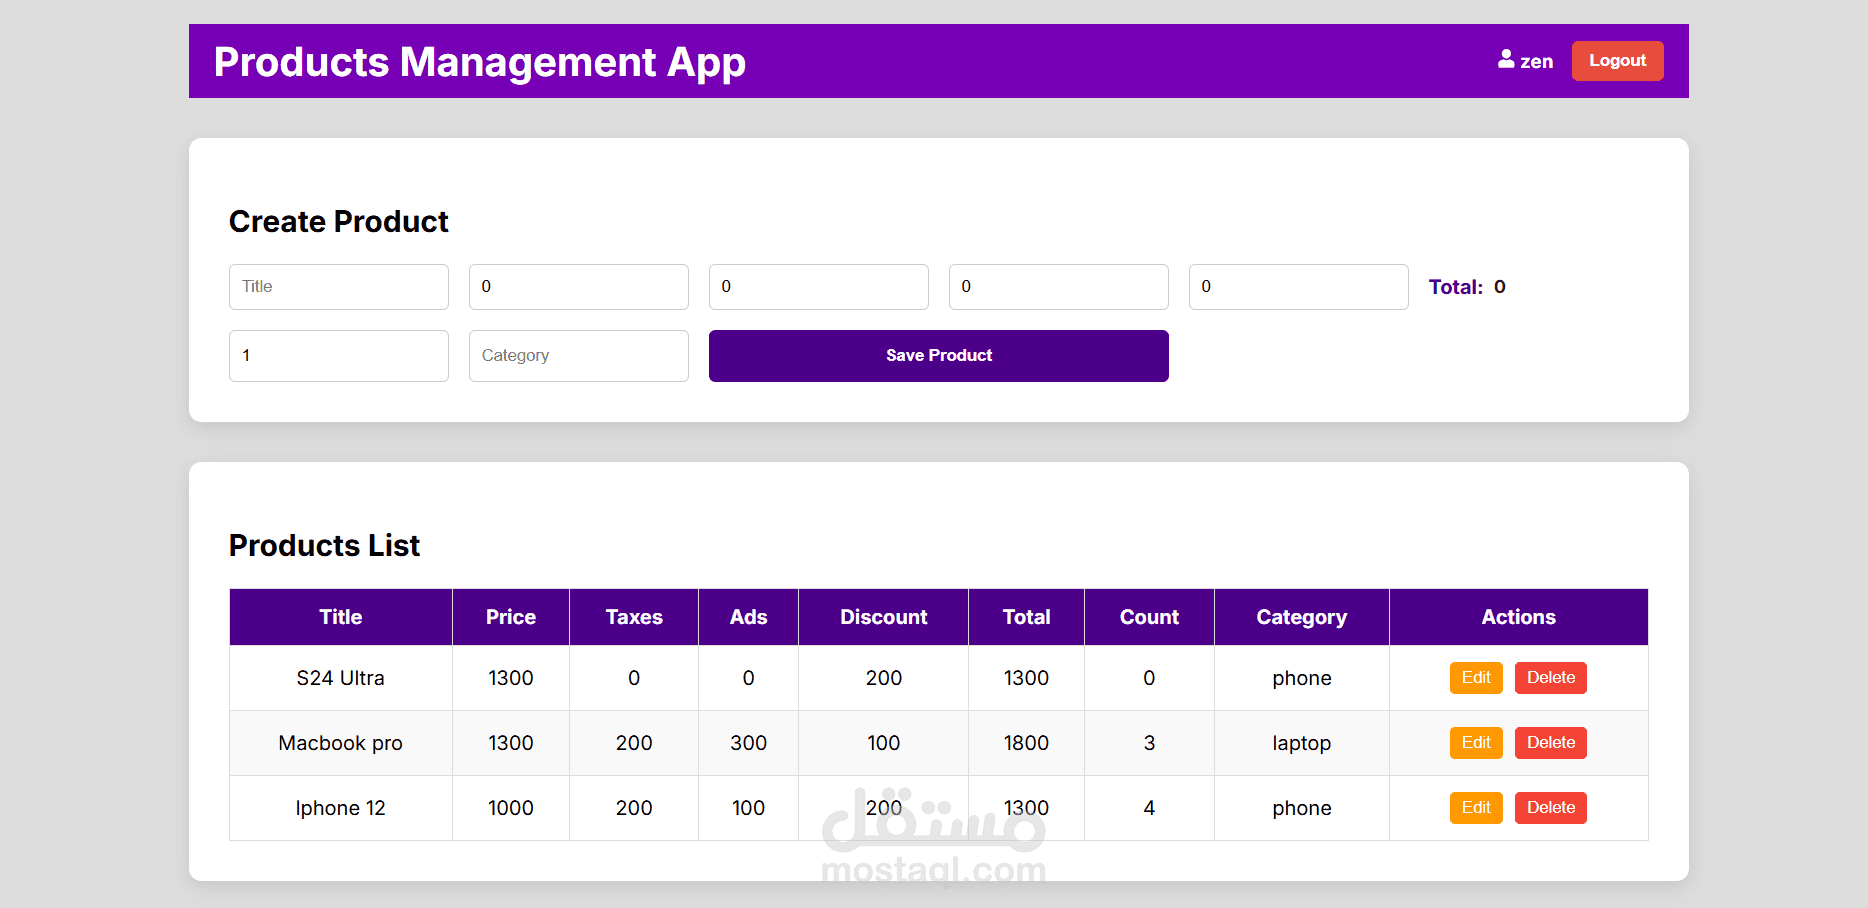Viewport: 1868px width, 908px height.
Task: Click the count input showing 1
Action: pos(339,356)
